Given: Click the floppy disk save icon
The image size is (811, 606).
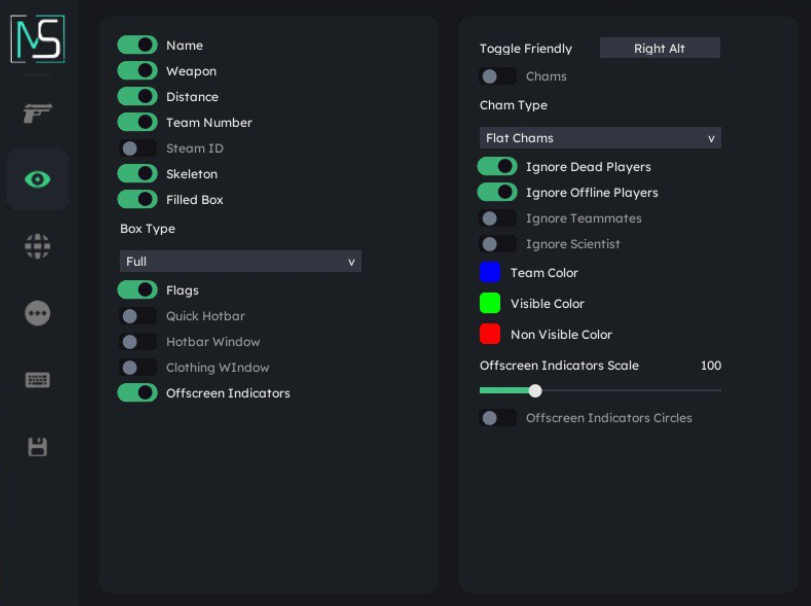Looking at the screenshot, I should tap(38, 447).
